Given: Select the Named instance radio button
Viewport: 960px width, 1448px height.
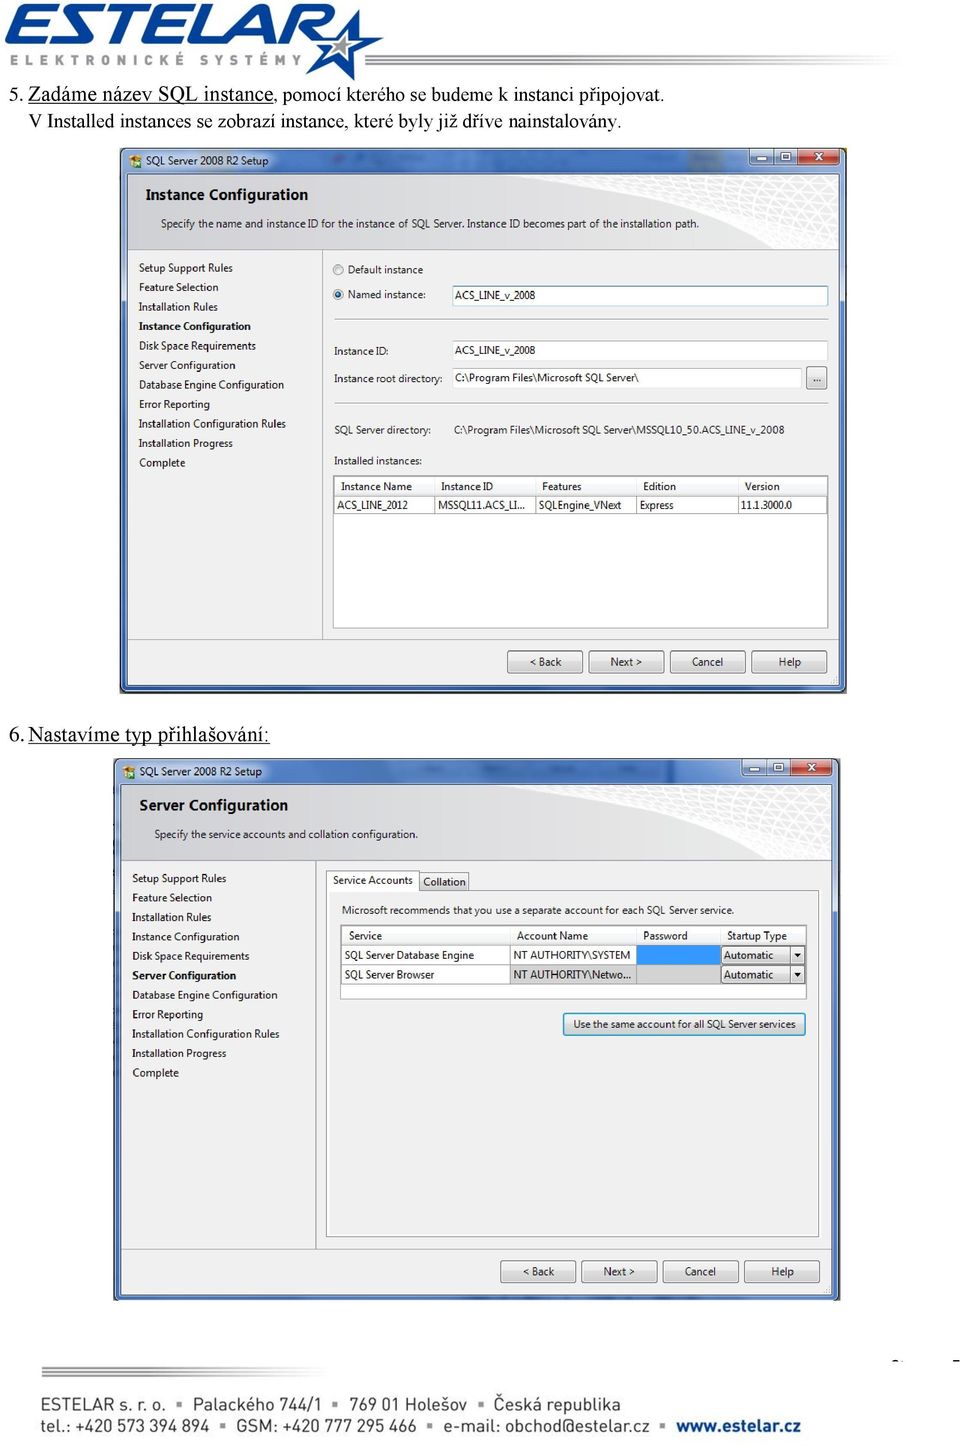Looking at the screenshot, I should (x=338, y=295).
